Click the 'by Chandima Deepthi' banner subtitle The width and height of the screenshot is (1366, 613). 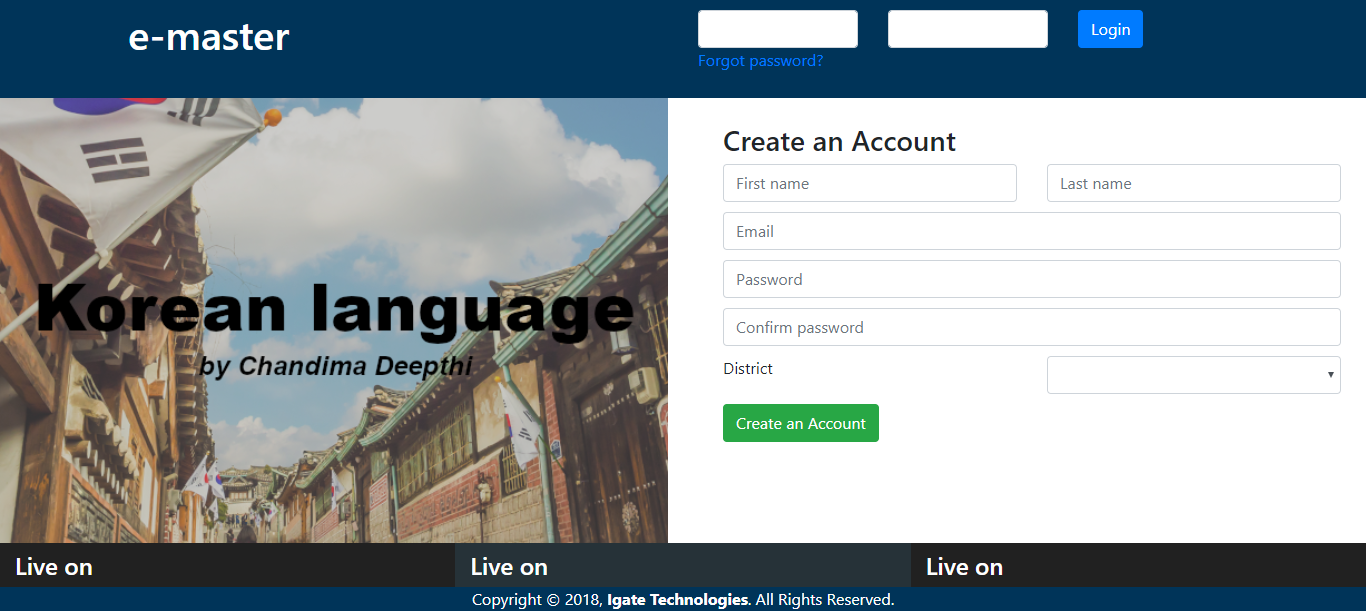pyautogui.click(x=335, y=366)
